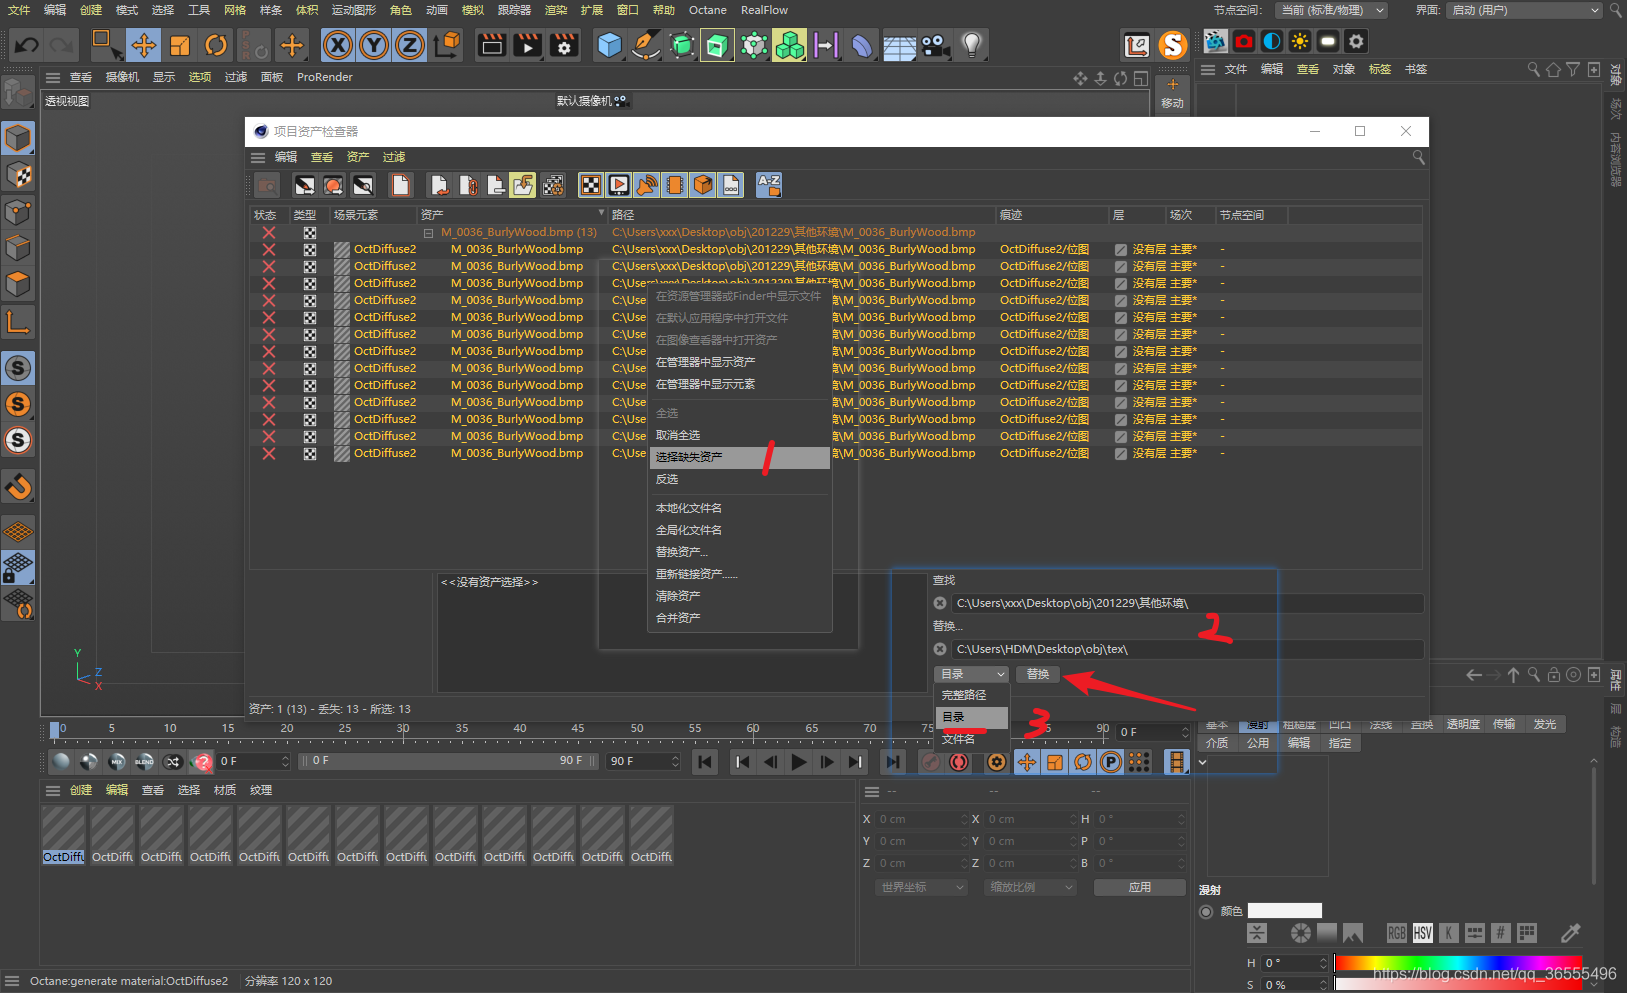Viewport: 1627px width, 993px height.
Task: Click the checkerboard texture filter icon
Action: [591, 185]
